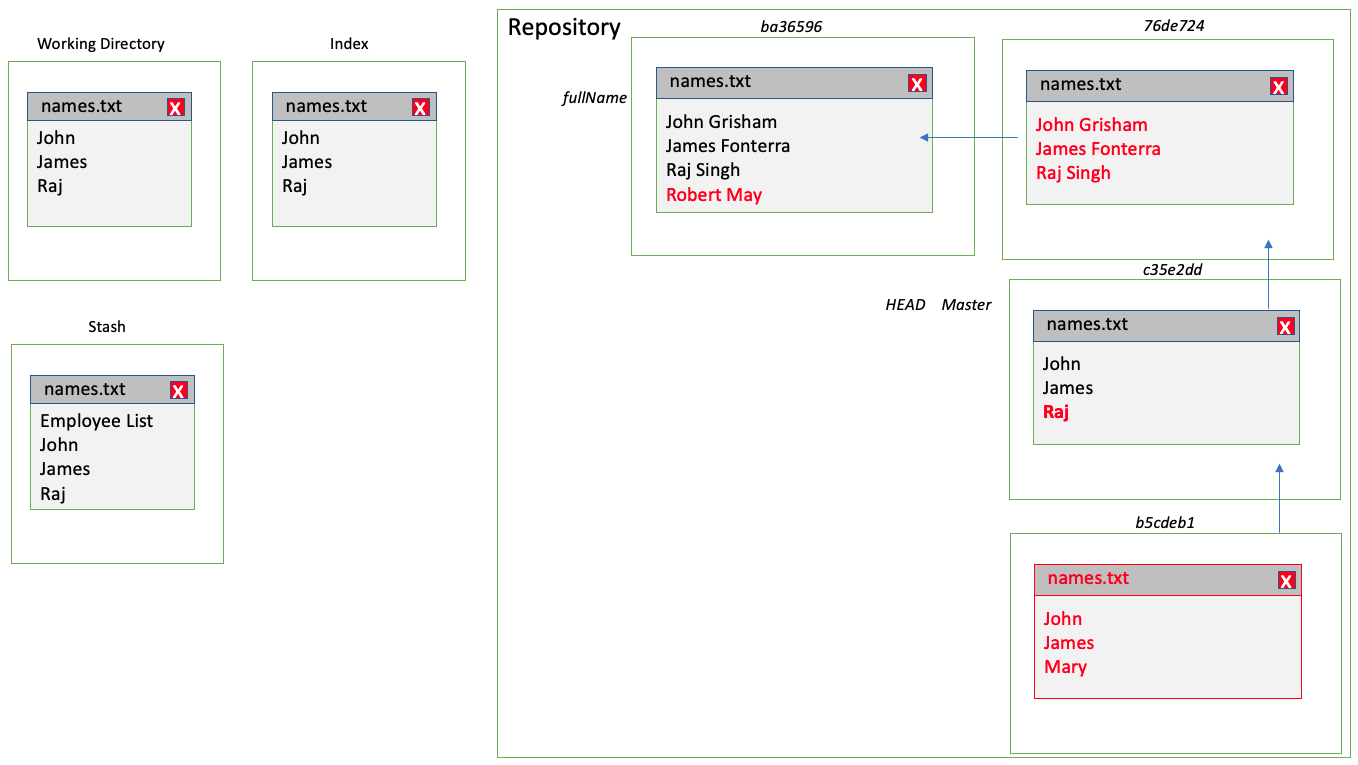
Task: Close names.txt in commit ba36596
Action: click(917, 83)
